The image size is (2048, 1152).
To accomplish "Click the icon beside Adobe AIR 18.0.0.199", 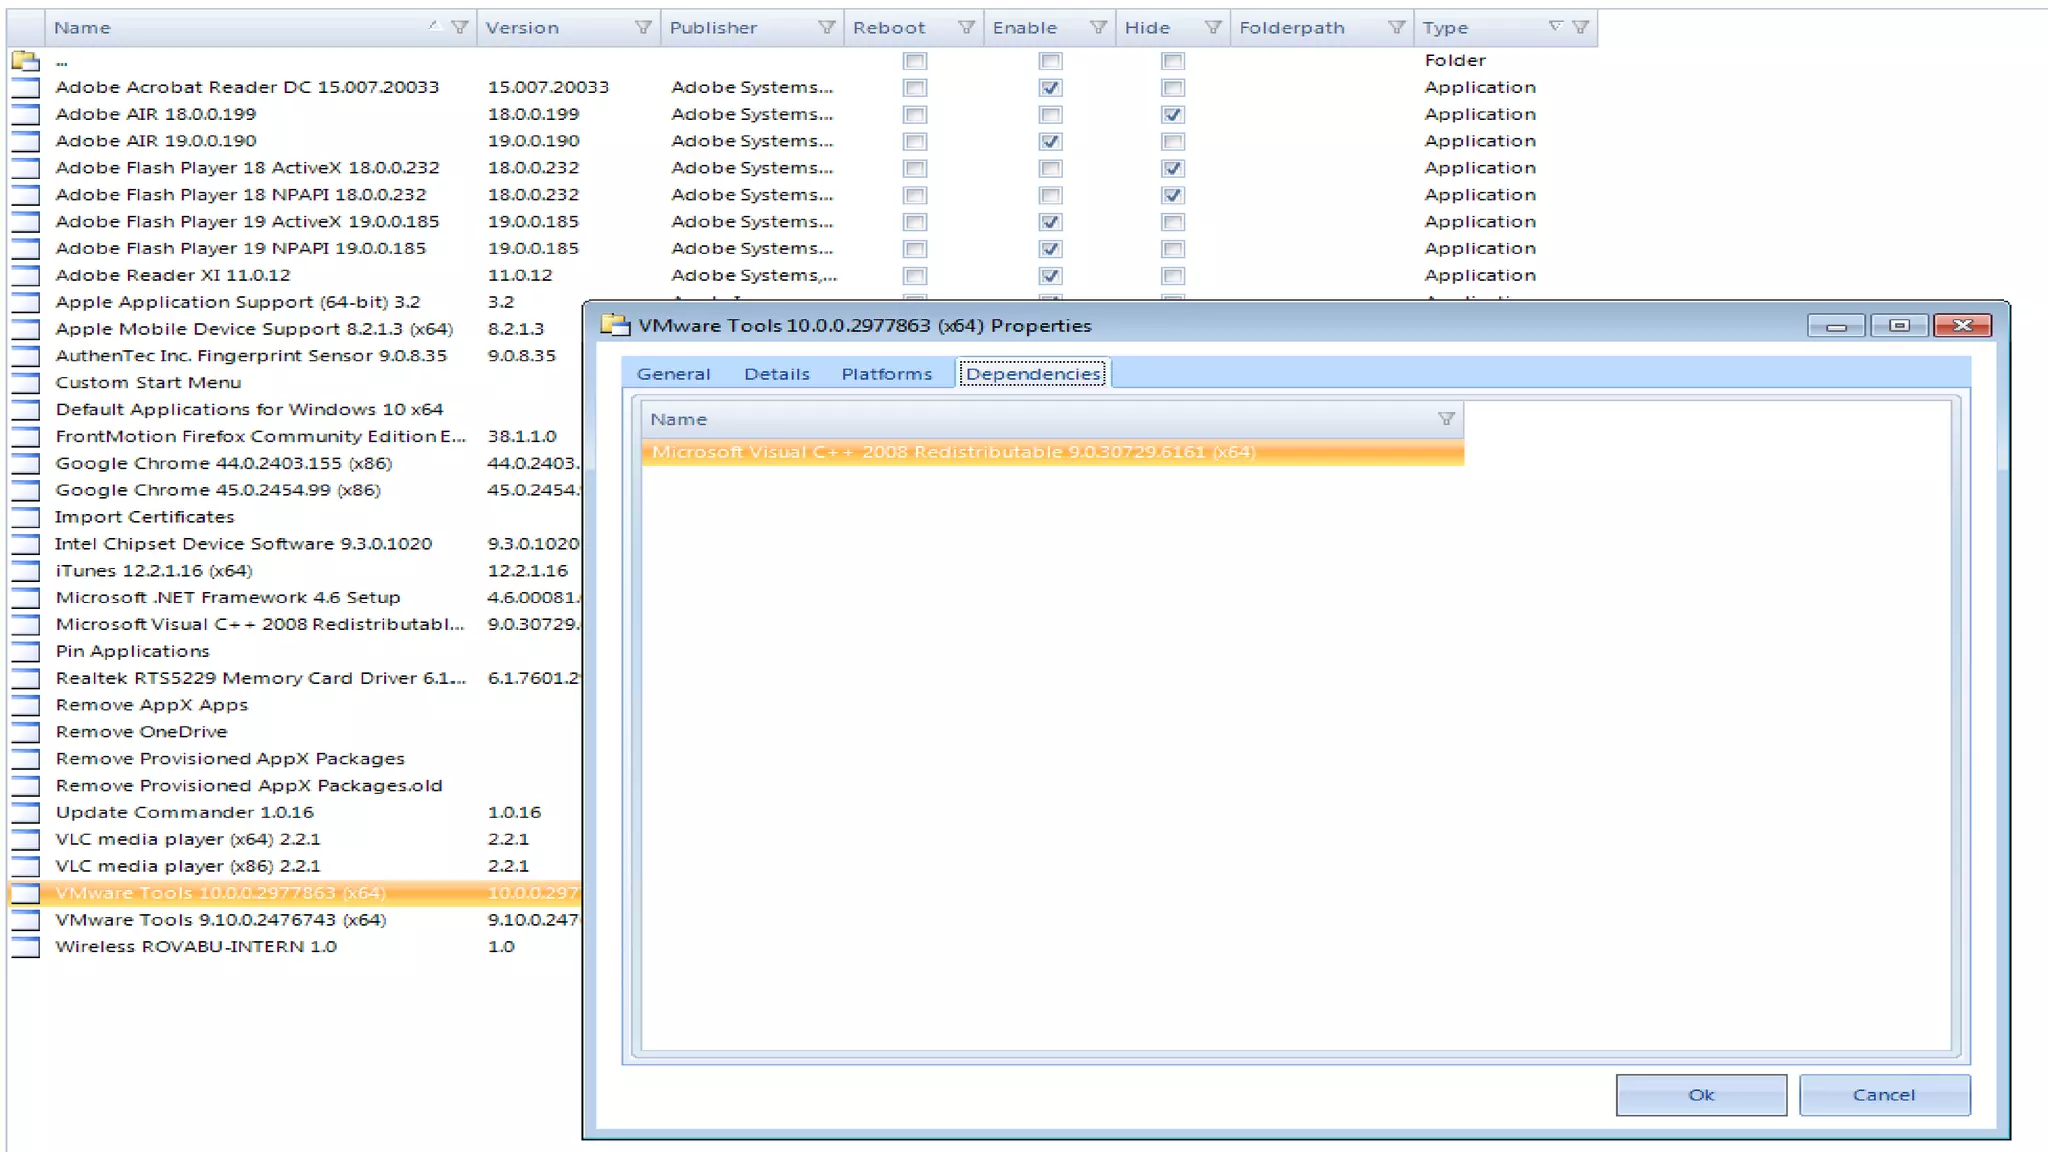I will coord(26,115).
